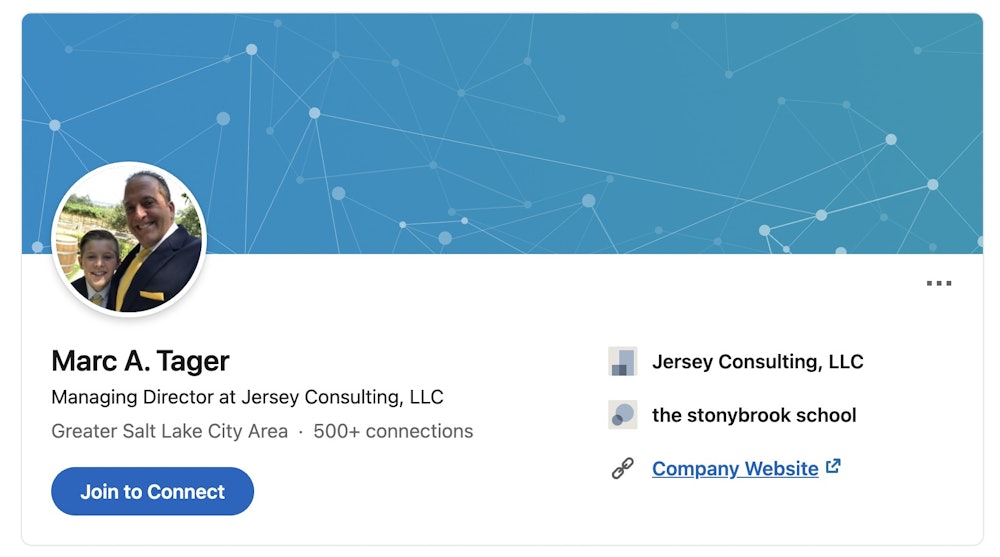Screen dimensions: 1000x557
Task: Select Jersey Consulting, LLC in the right column
Action: (757, 362)
